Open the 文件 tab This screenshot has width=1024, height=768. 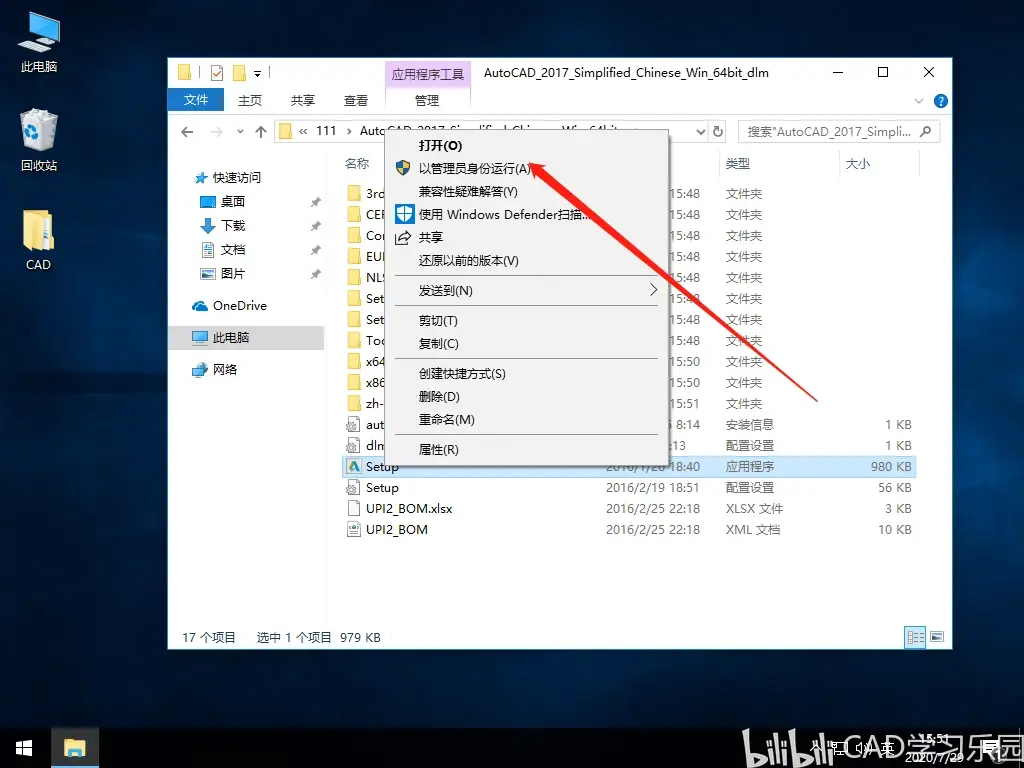tap(196, 100)
